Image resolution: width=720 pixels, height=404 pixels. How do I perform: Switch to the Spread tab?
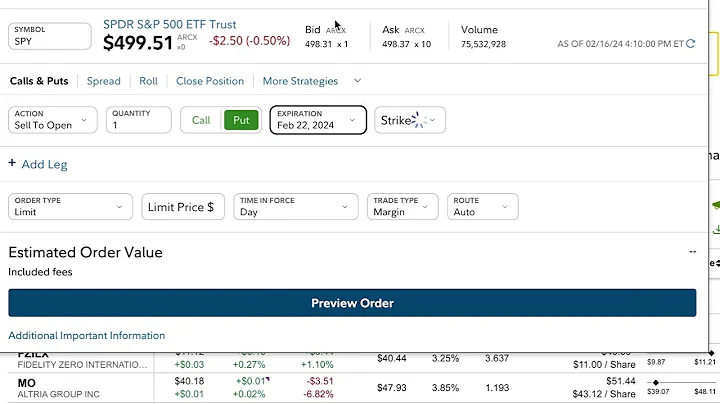pos(104,81)
